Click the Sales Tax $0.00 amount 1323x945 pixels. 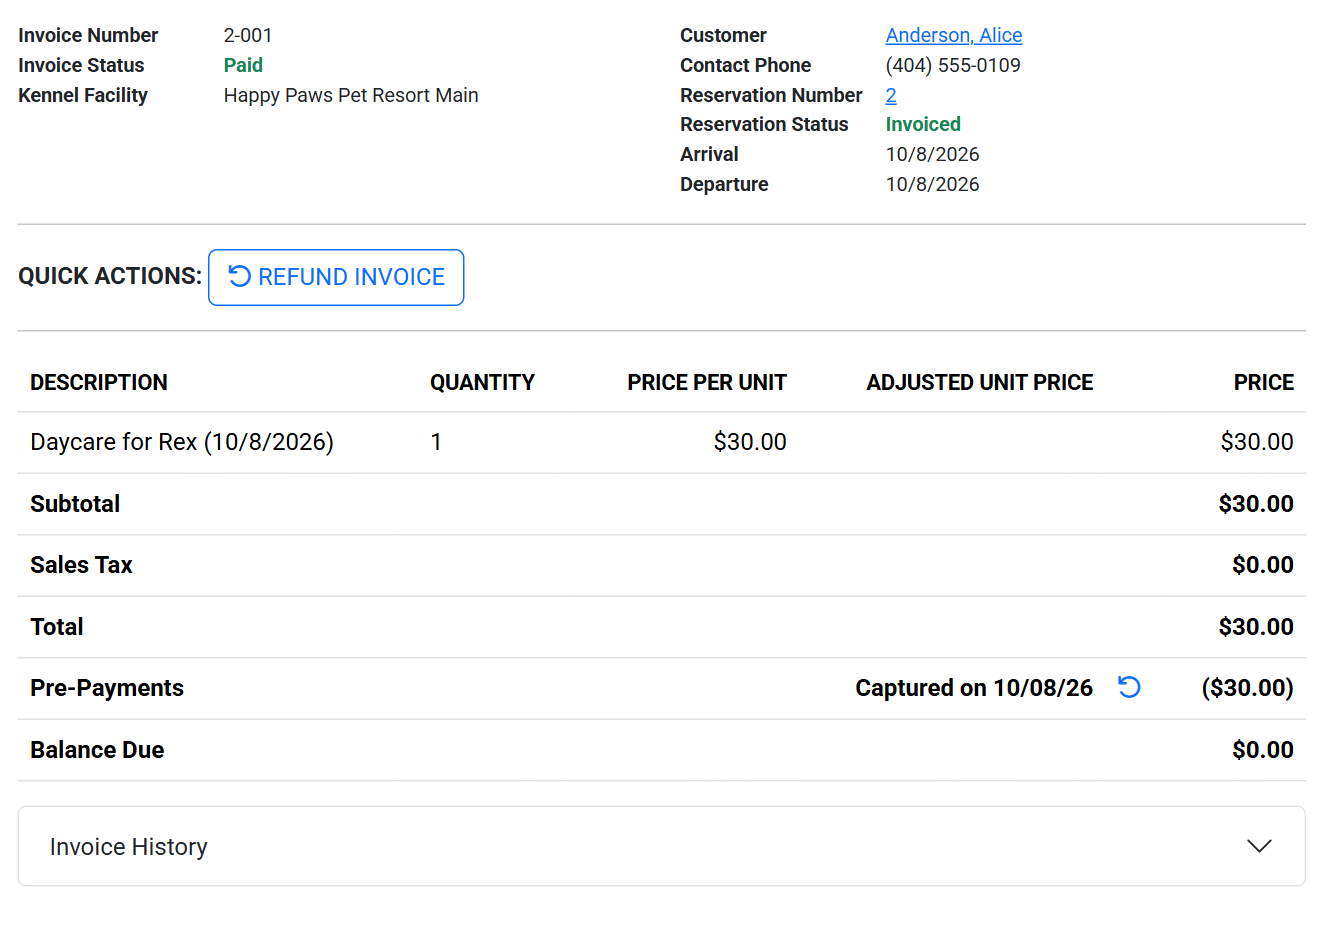click(1263, 565)
